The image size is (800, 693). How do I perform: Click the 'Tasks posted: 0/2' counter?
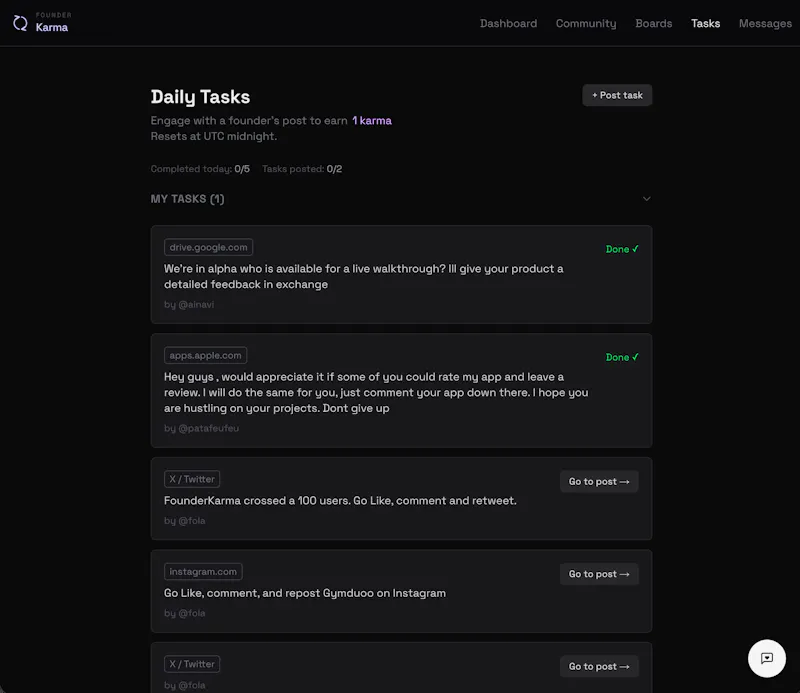302,169
